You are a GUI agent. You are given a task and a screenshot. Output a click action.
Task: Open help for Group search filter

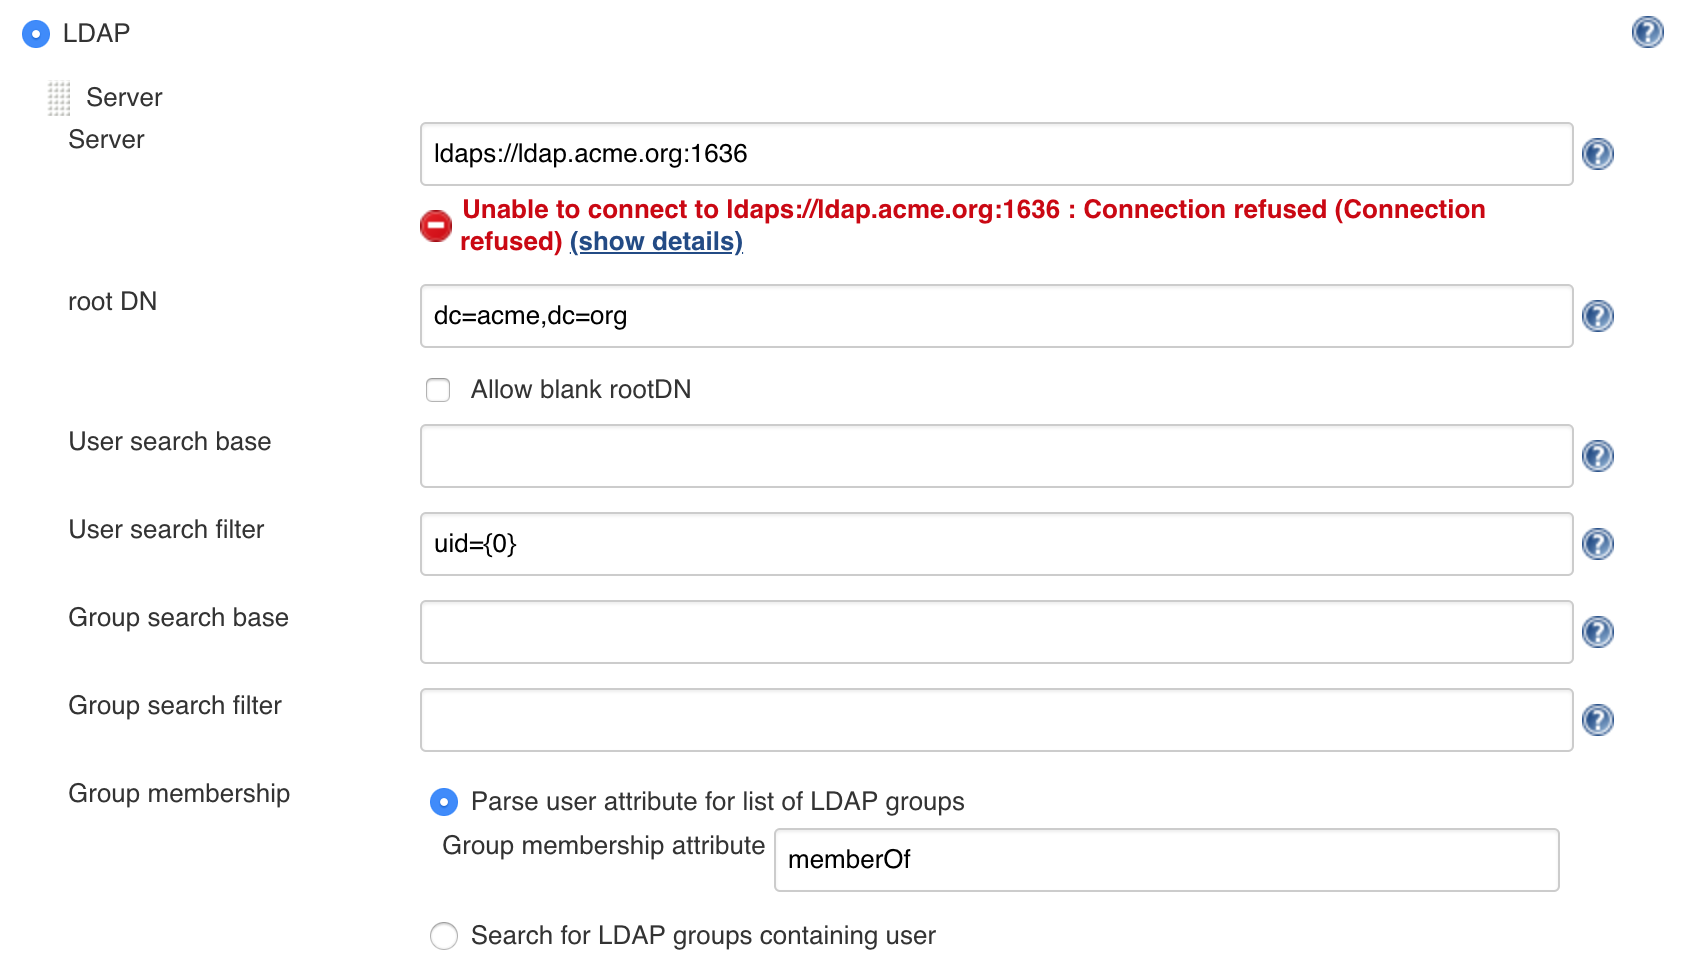pyautogui.click(x=1597, y=719)
